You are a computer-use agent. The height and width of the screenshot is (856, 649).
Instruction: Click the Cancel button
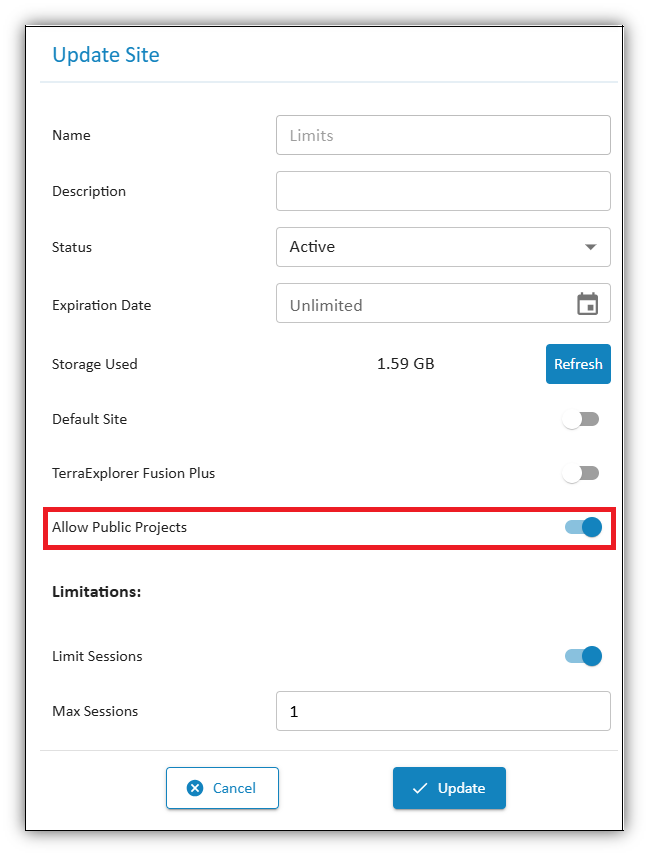[222, 788]
